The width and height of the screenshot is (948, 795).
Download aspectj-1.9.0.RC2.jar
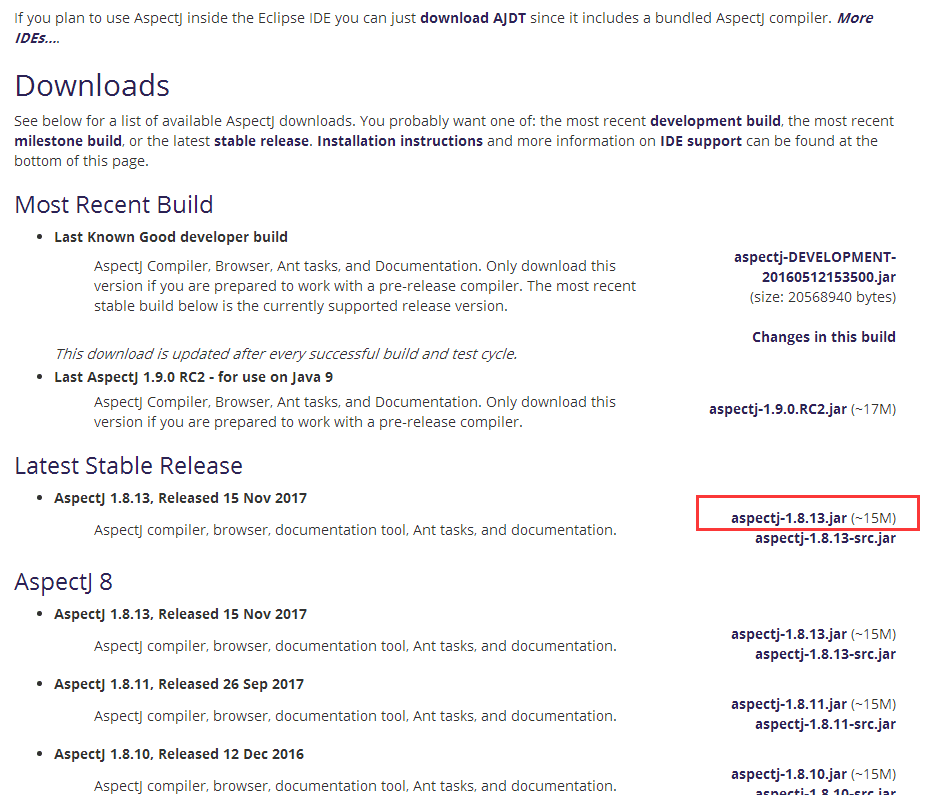pyautogui.click(x=778, y=409)
